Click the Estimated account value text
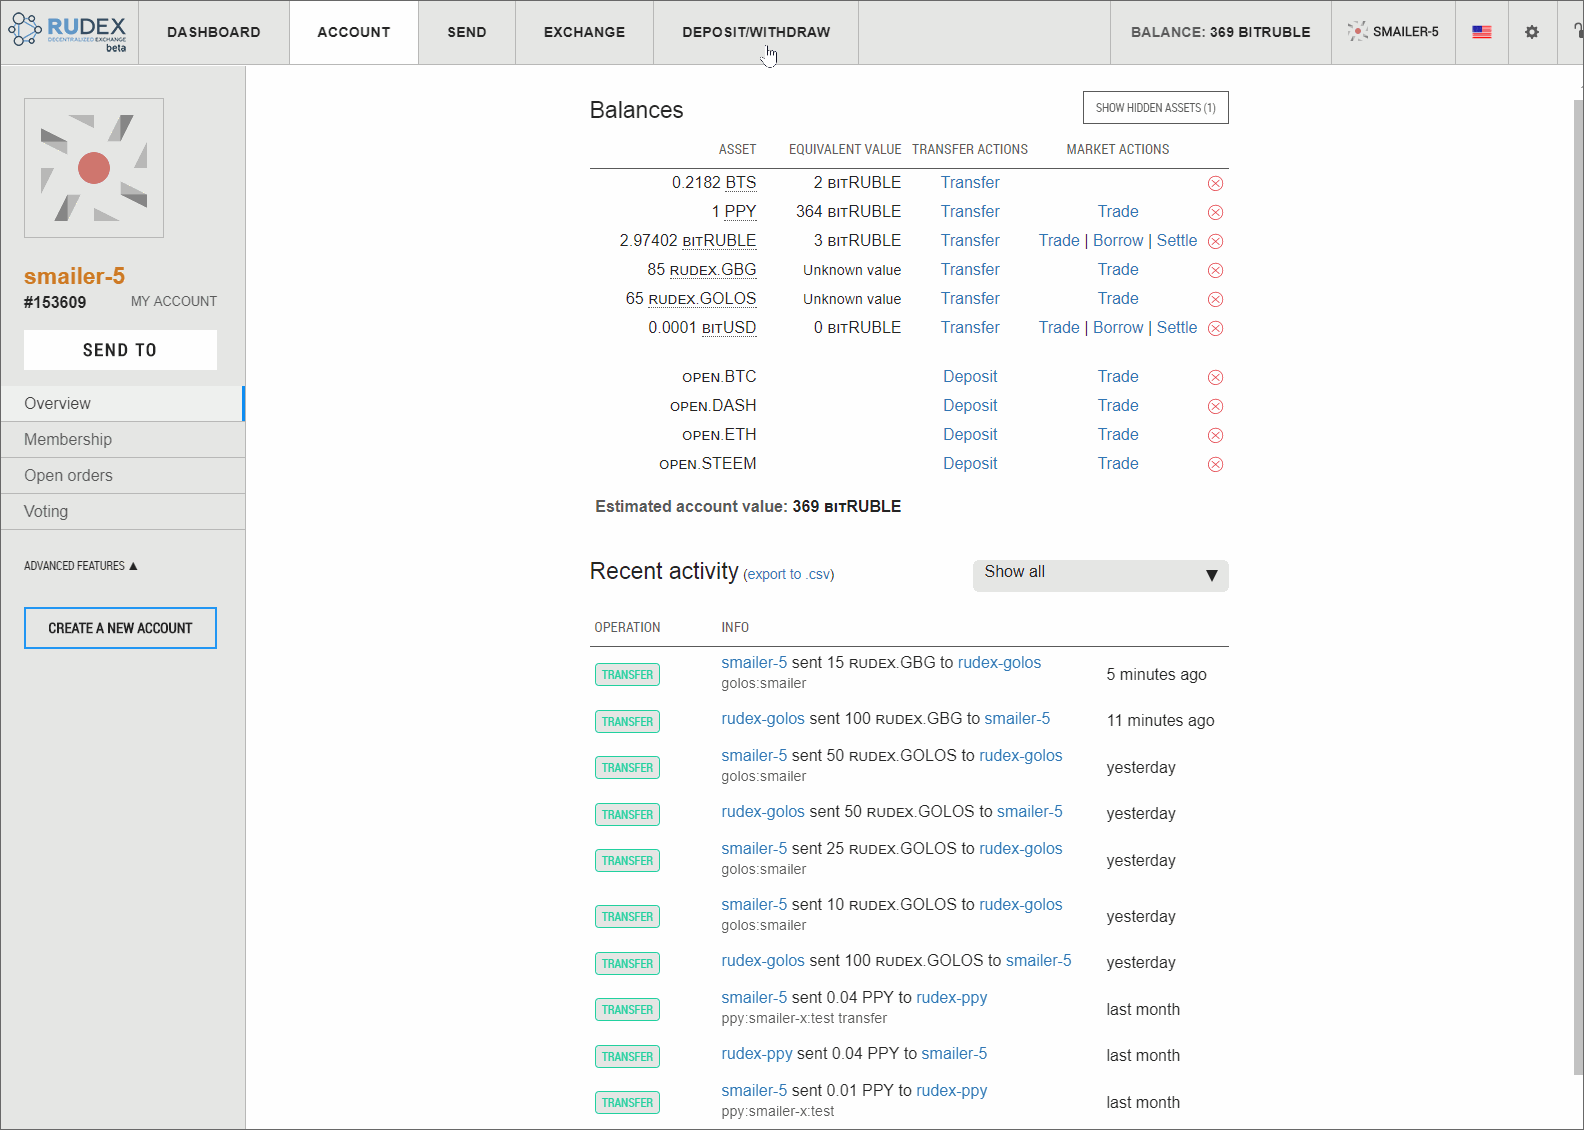 point(748,507)
